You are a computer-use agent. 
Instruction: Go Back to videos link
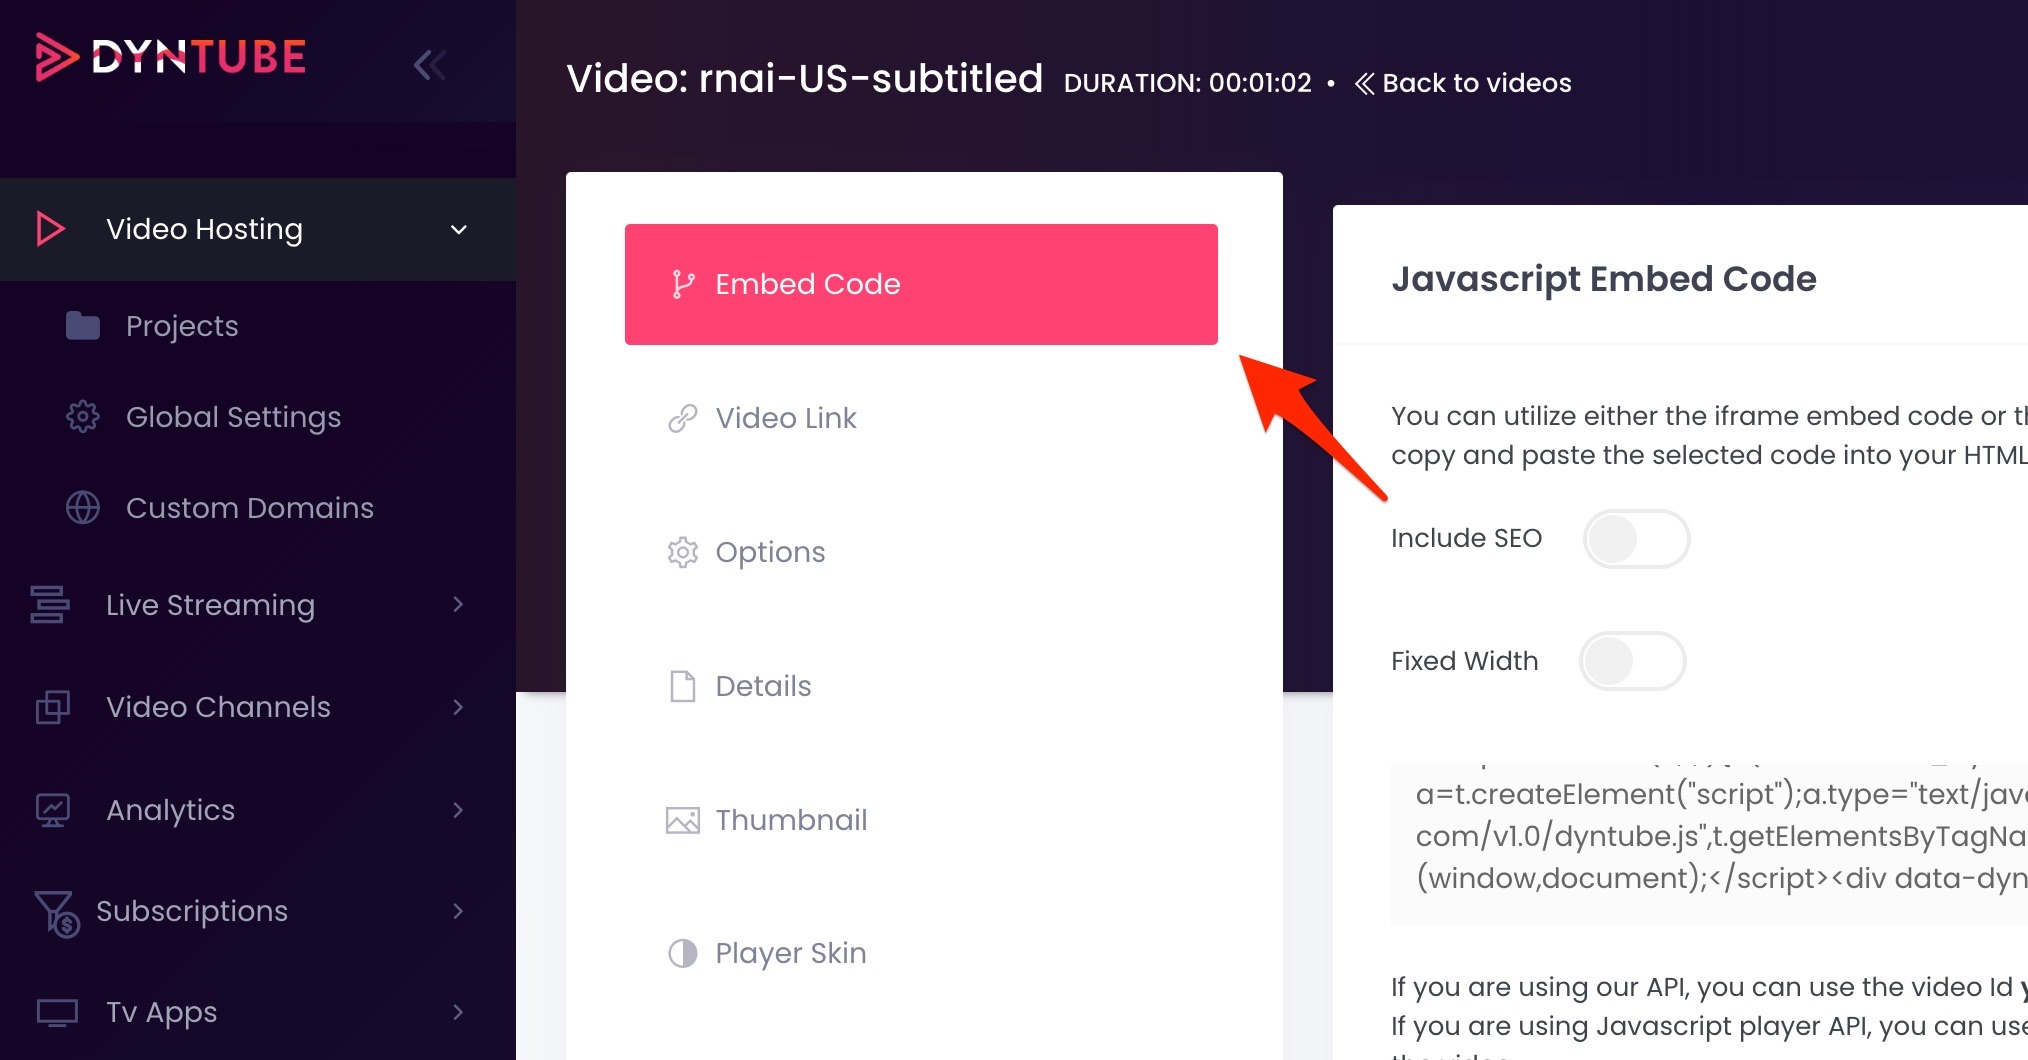(1463, 83)
